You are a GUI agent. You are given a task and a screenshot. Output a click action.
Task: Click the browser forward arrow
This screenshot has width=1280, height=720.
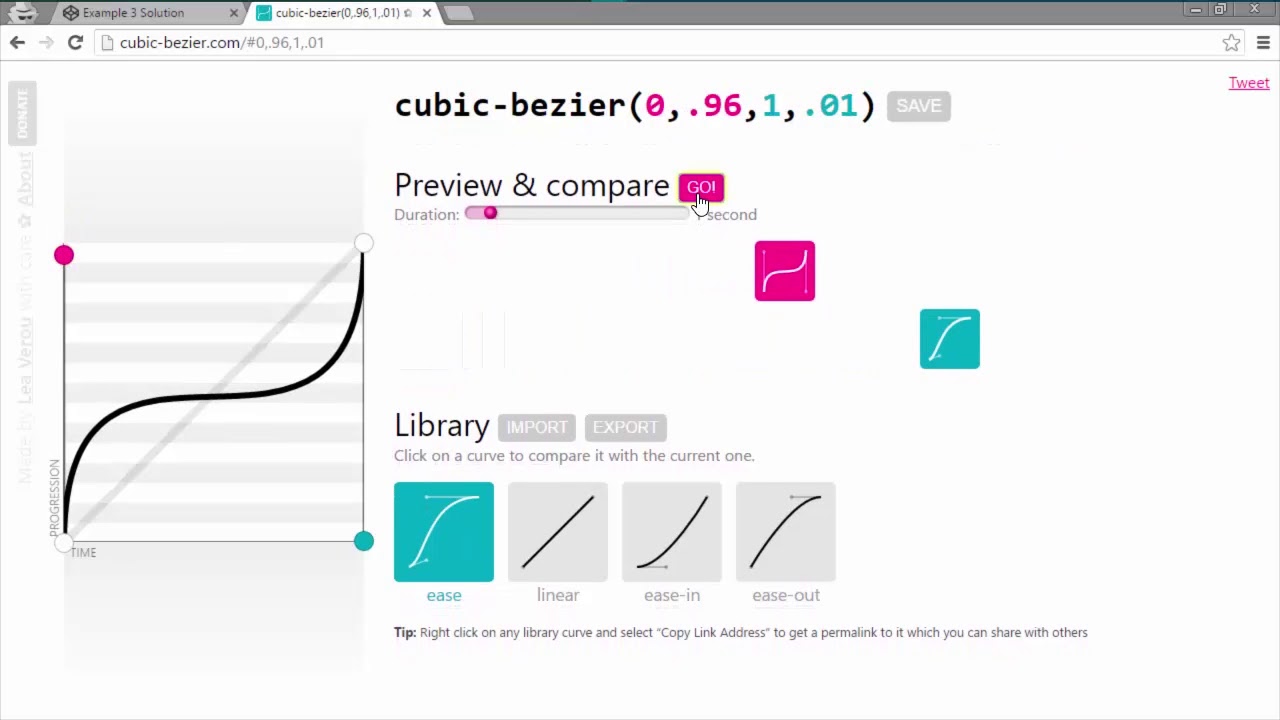click(46, 42)
